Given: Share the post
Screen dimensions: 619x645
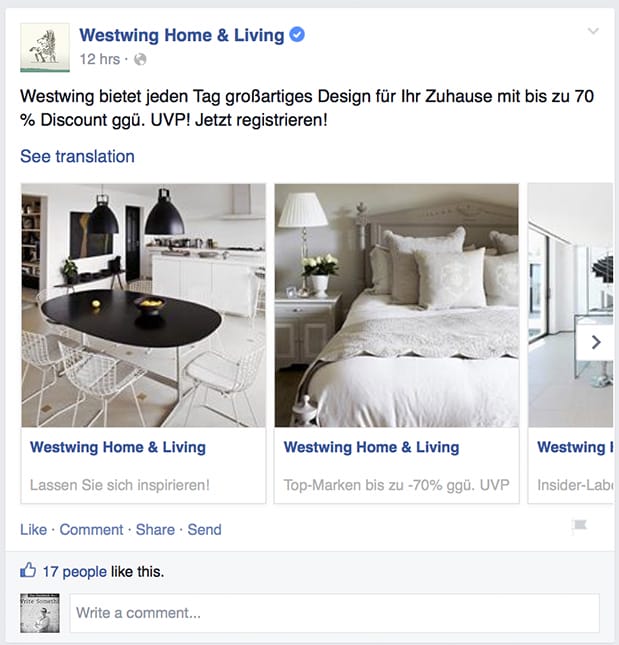Looking at the screenshot, I should (155, 529).
